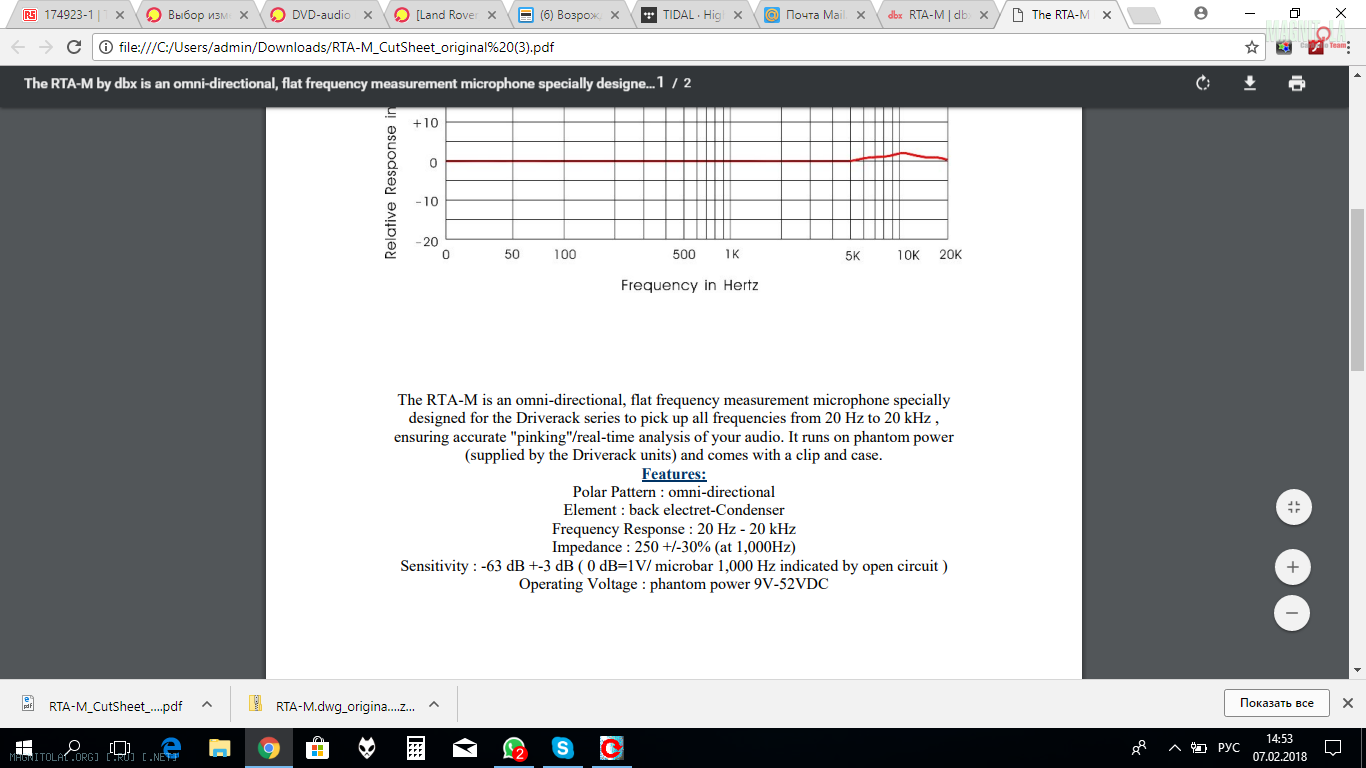Close the DVD-audio tab
The height and width of the screenshot is (768, 1366).
click(x=366, y=15)
